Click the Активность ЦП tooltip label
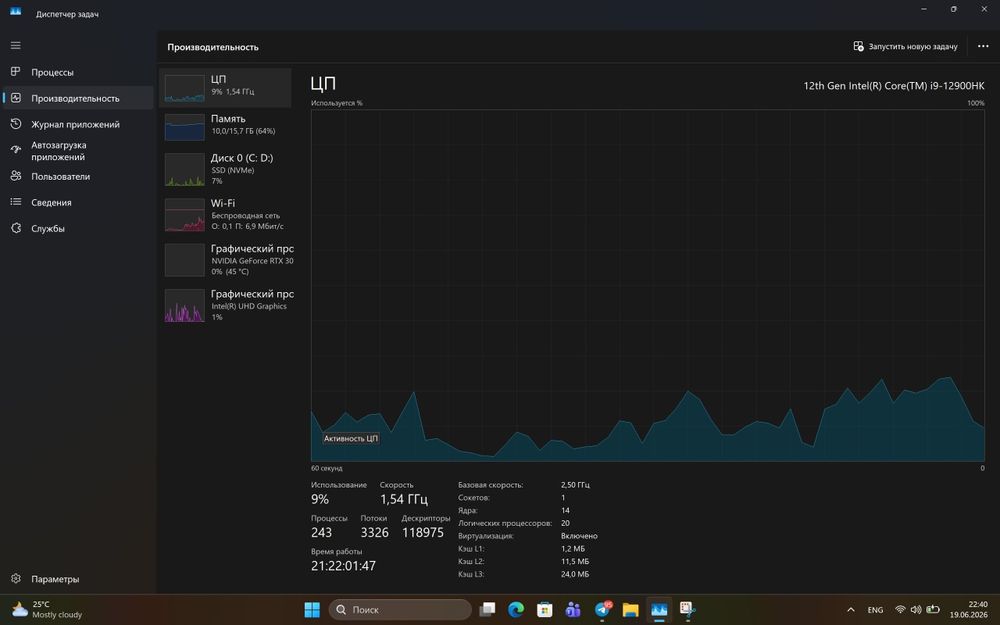This screenshot has width=1000, height=625. pyautogui.click(x=351, y=438)
